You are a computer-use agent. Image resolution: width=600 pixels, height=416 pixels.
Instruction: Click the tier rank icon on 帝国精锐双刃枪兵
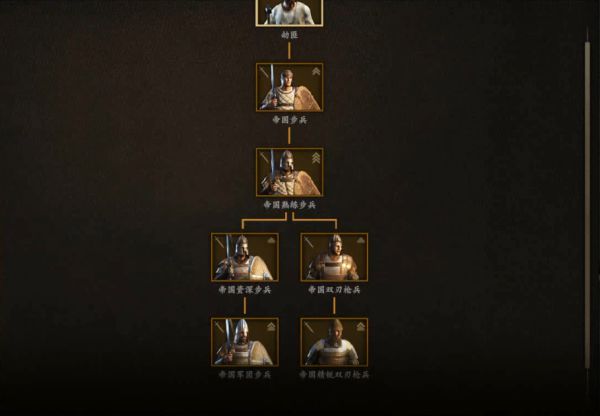pos(361,326)
